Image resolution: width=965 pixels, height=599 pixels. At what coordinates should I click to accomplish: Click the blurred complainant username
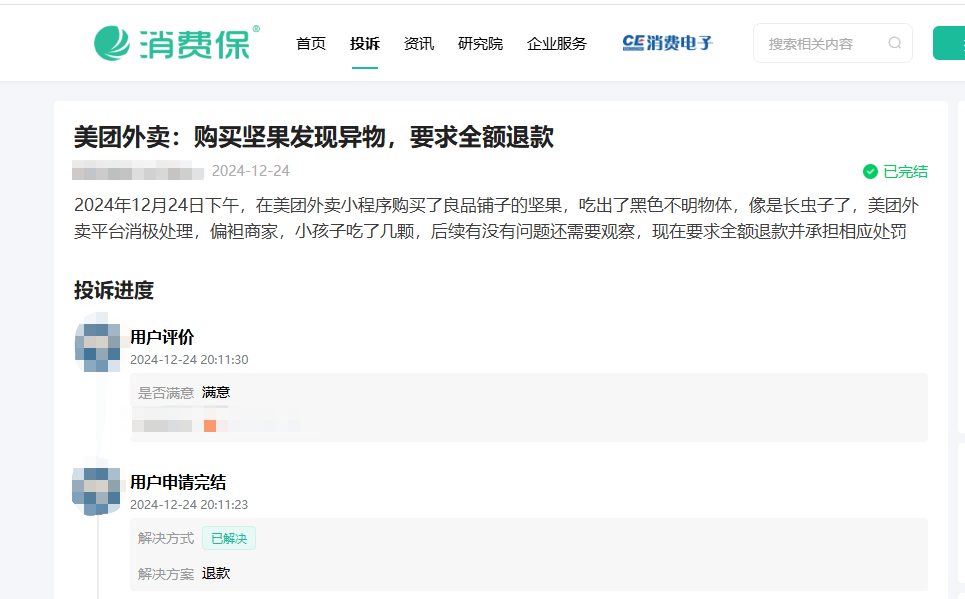tap(138, 171)
